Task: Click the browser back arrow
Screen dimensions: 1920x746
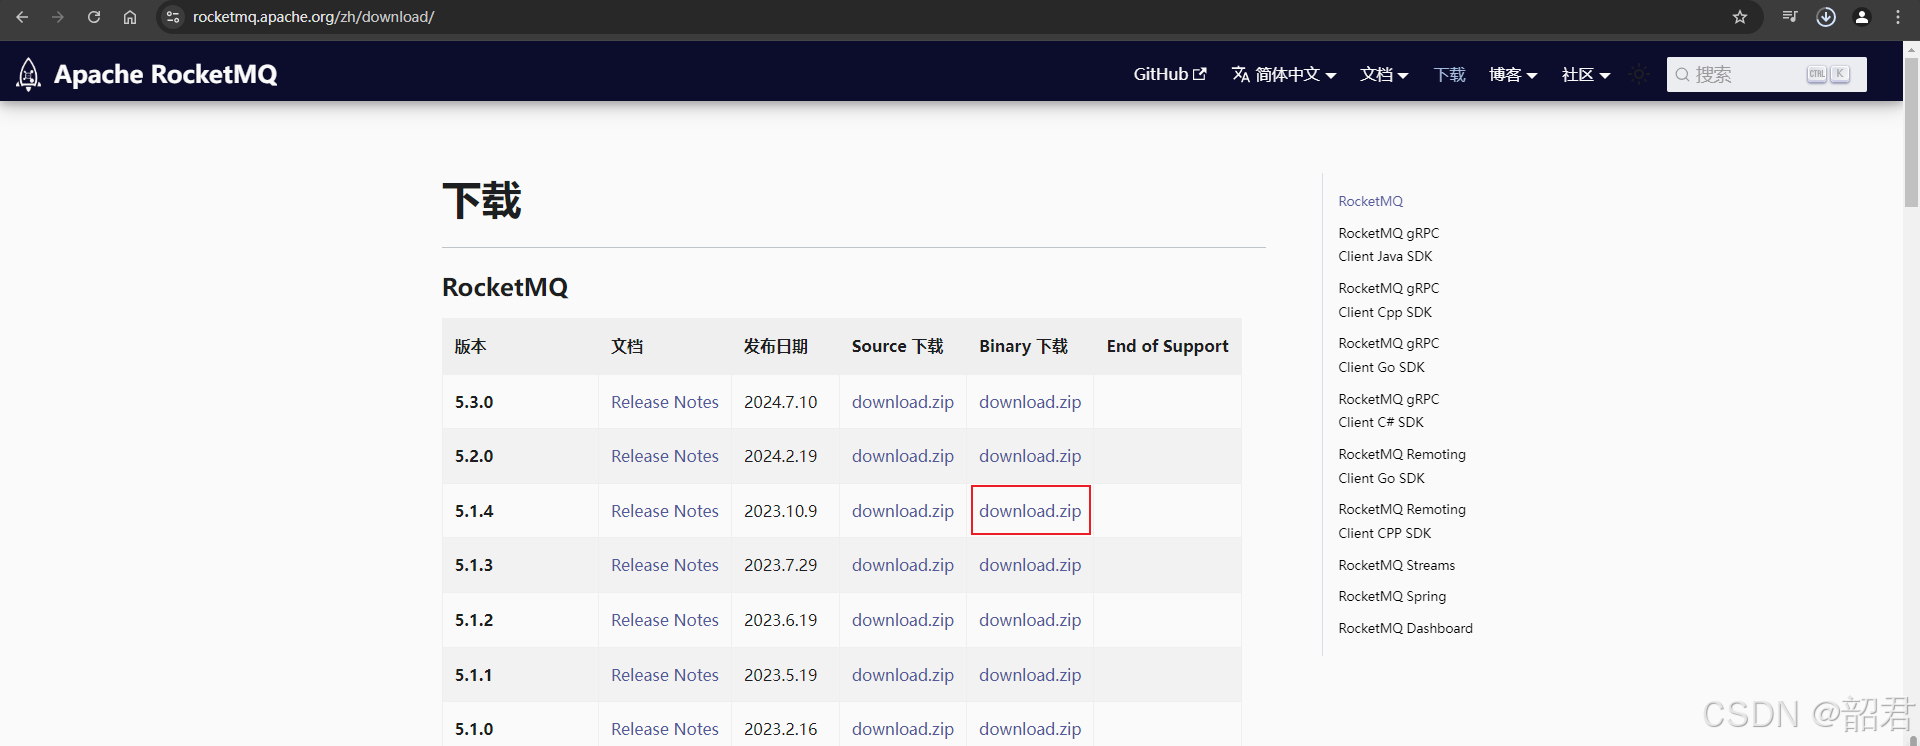Action: click(x=22, y=17)
